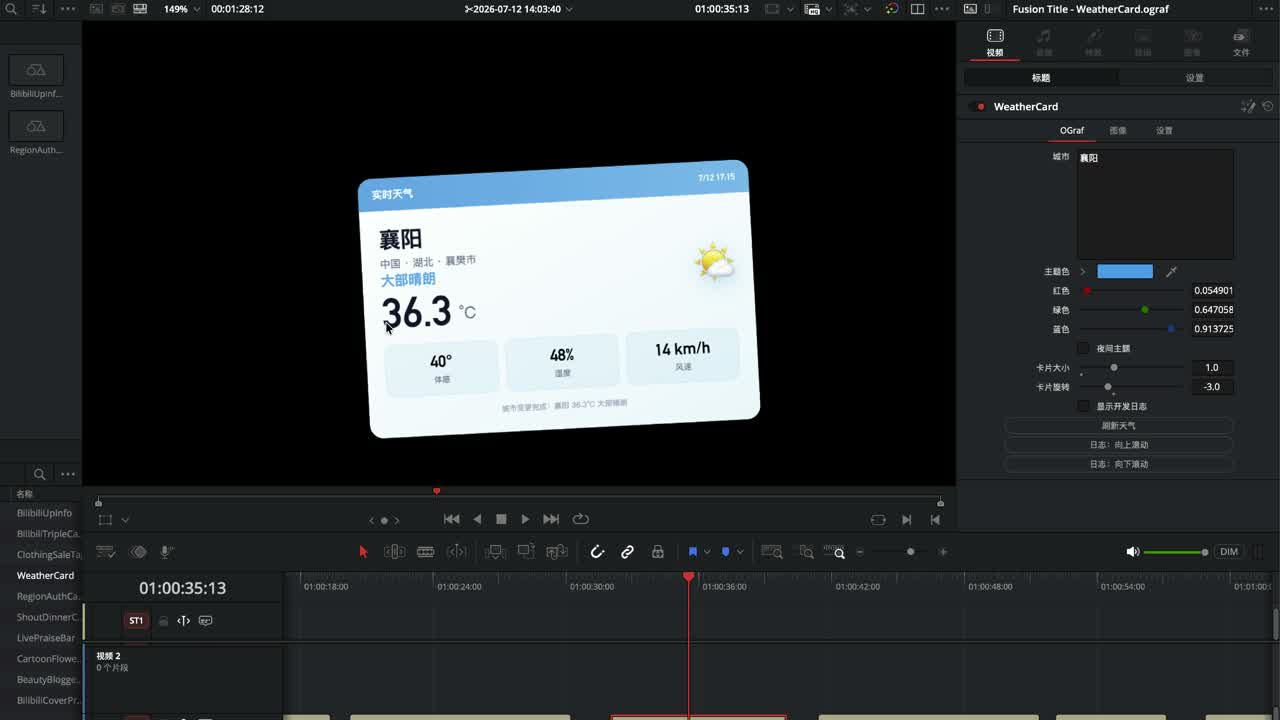The height and width of the screenshot is (720, 1280).
Task: Toggle position lock padlock icon
Action: pos(657,552)
